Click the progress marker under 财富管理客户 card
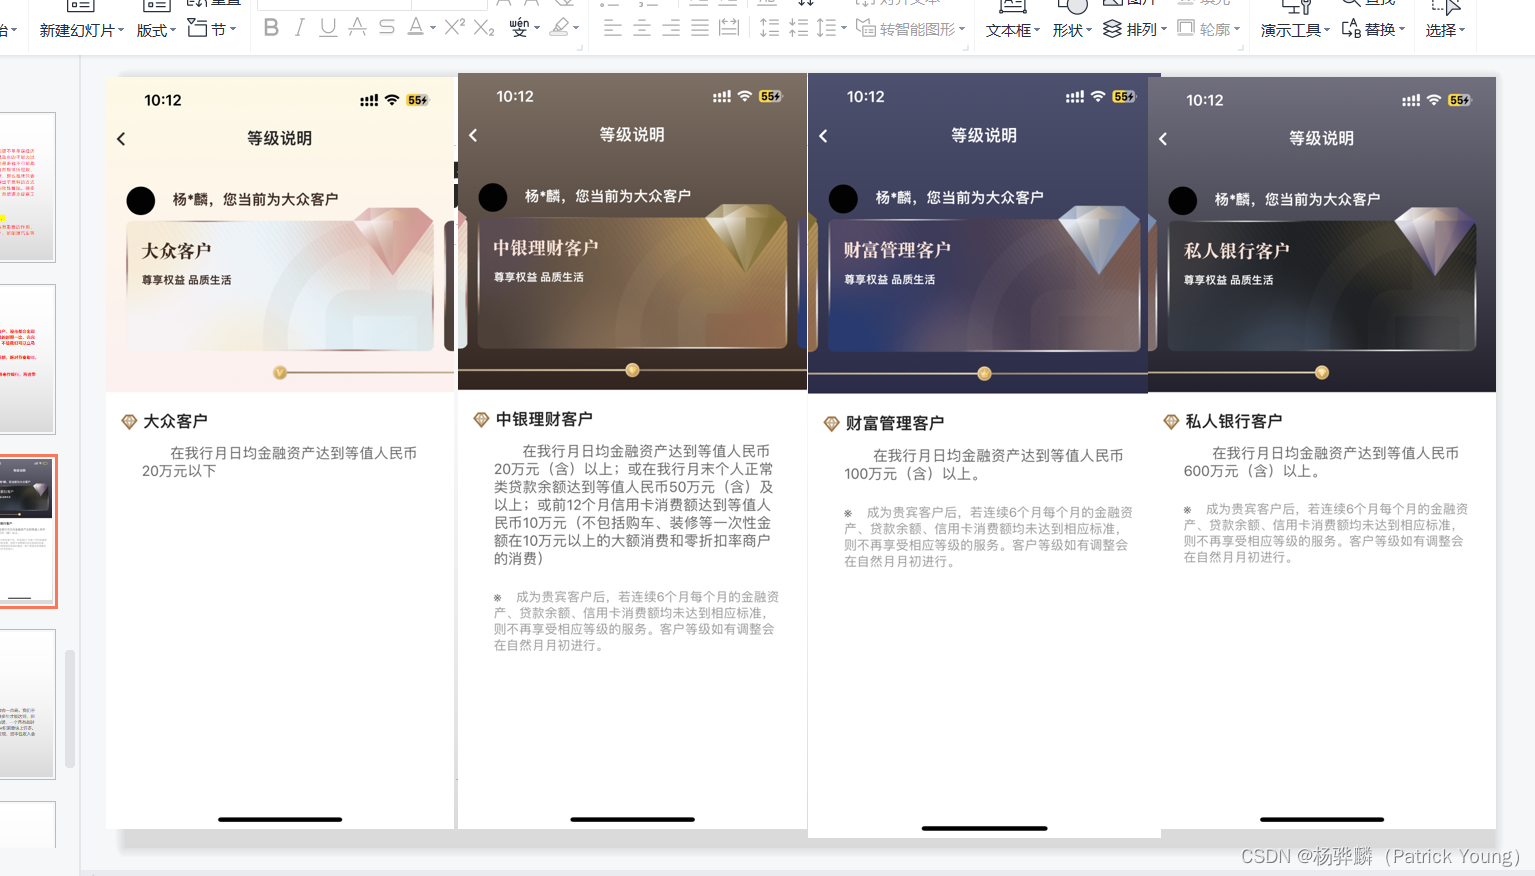 (984, 374)
